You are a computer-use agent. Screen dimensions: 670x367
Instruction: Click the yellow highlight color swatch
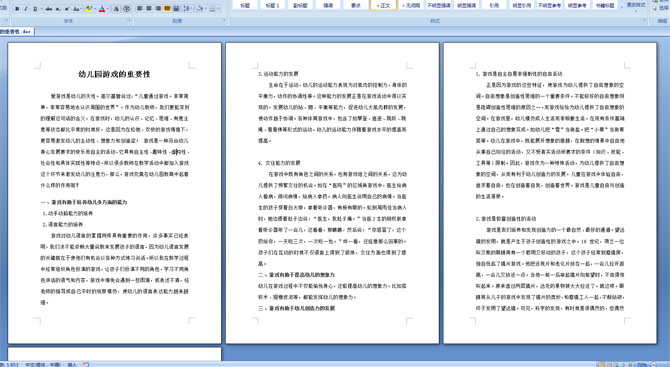89,9
